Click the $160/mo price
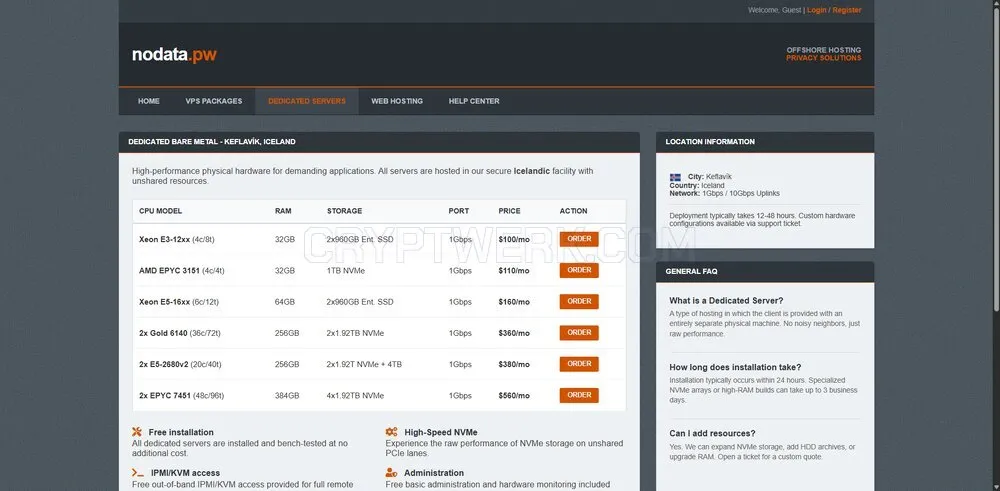The height and width of the screenshot is (491, 1000). tap(514, 302)
